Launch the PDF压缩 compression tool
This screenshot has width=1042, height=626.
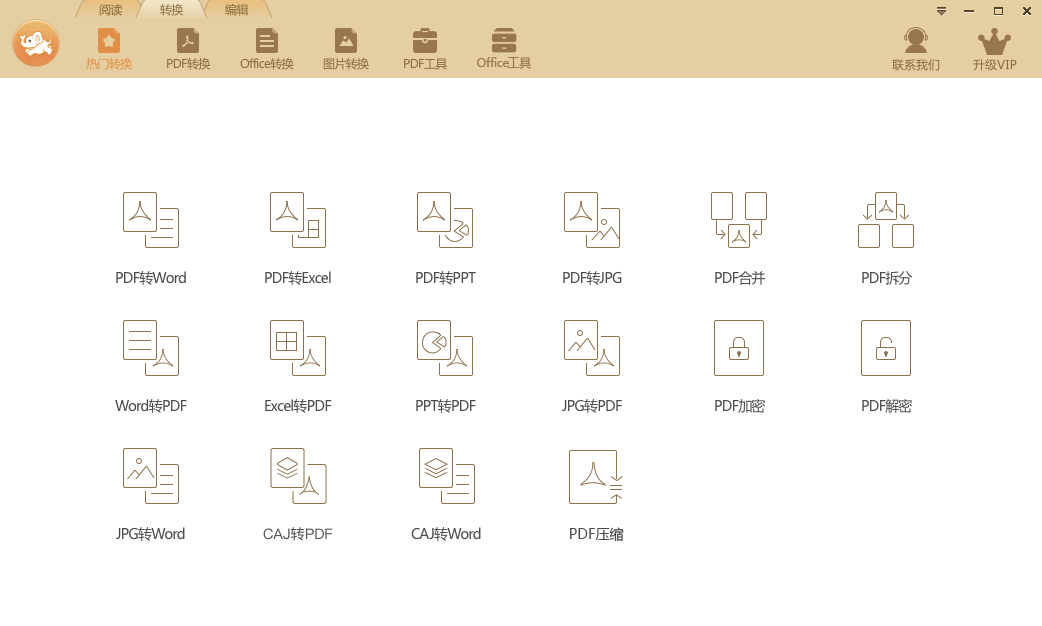[x=596, y=477]
